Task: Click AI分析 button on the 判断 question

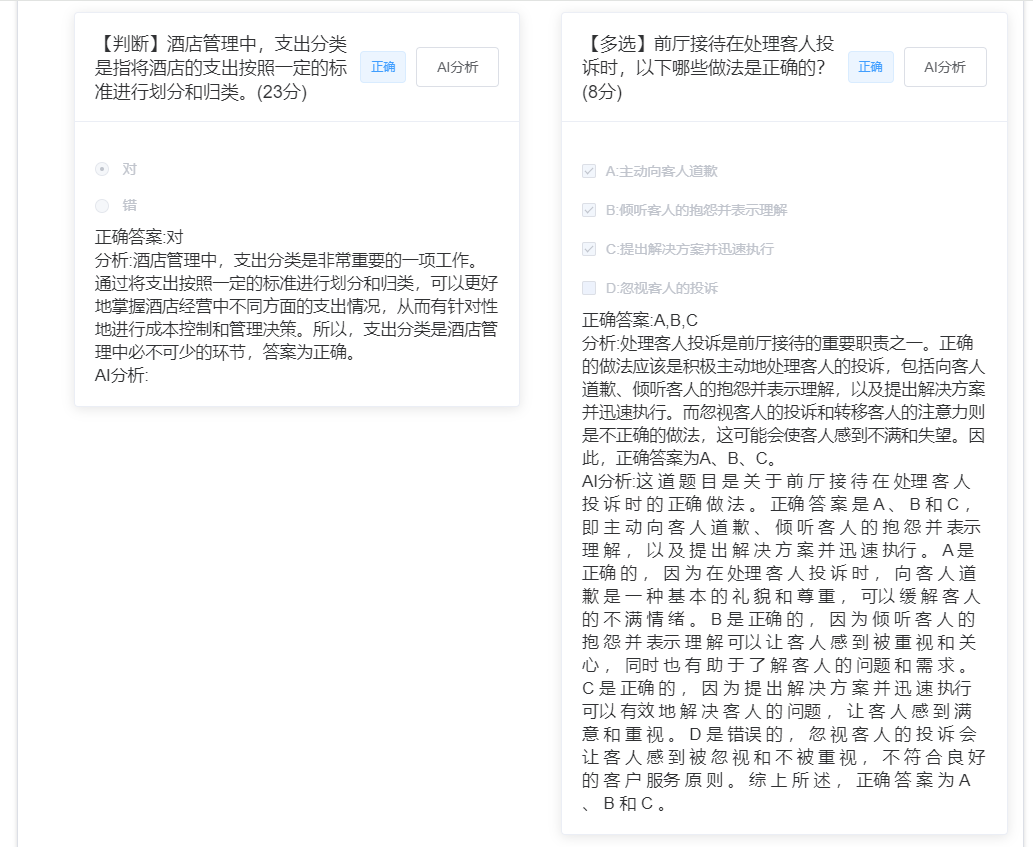Action: click(457, 67)
